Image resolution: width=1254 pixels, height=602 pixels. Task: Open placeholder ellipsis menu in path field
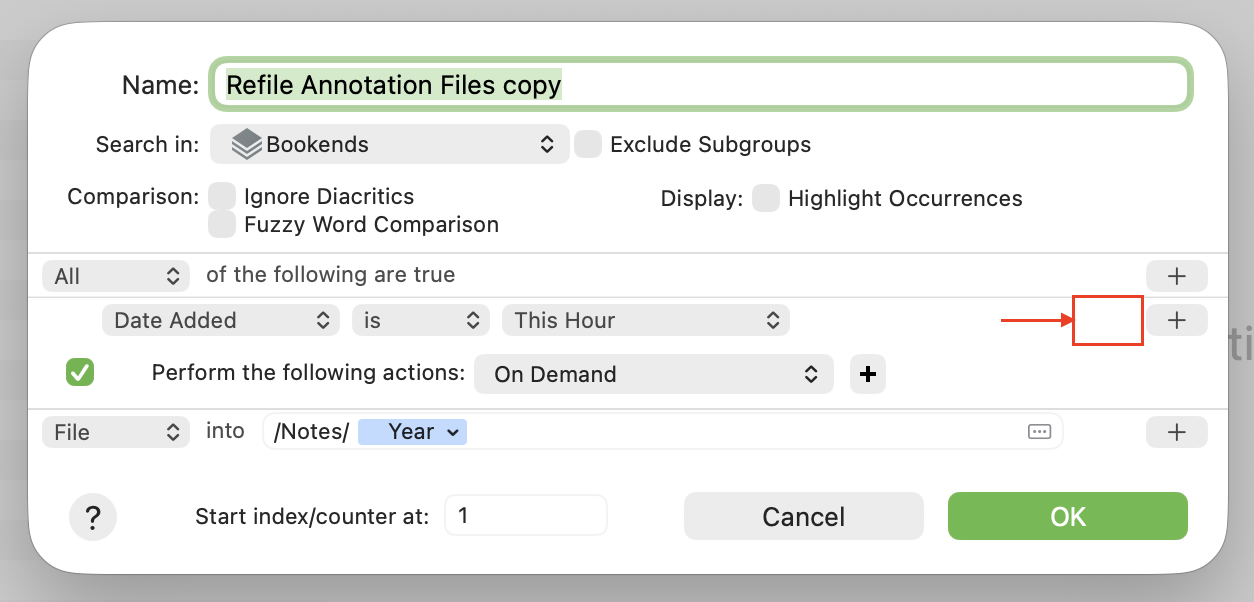tap(1039, 432)
